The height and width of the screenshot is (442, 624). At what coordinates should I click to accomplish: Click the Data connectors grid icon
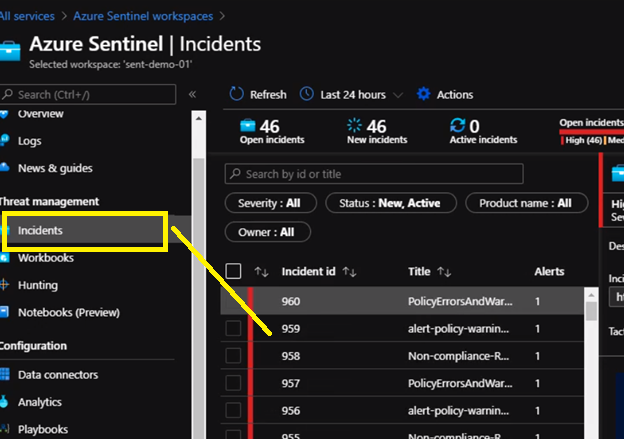4,374
